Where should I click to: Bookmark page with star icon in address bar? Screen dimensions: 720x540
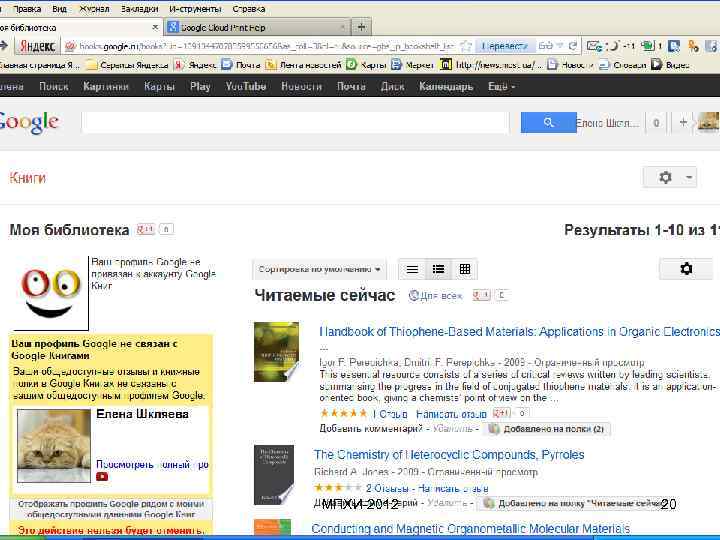466,46
